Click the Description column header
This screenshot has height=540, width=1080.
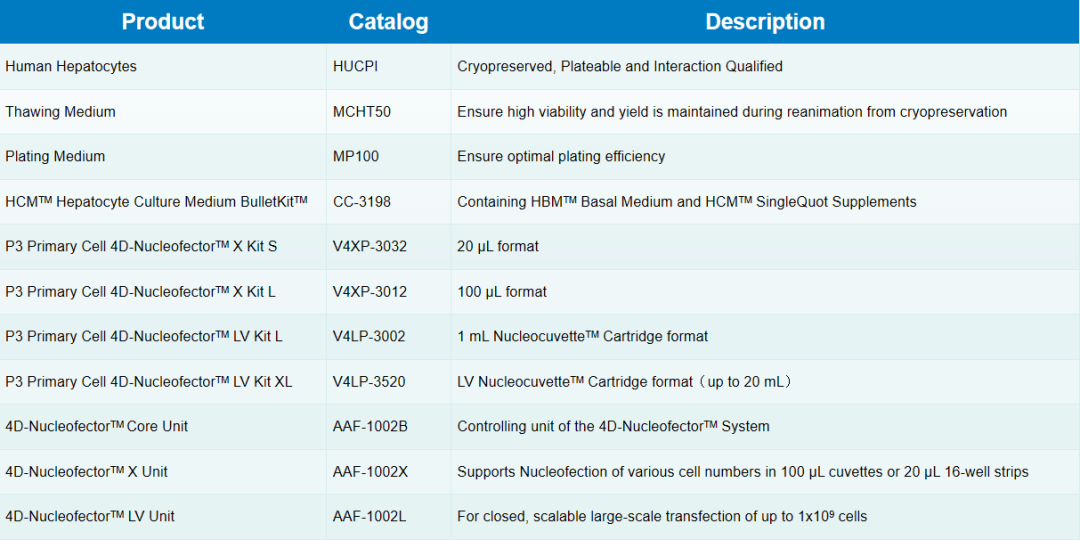[765, 22]
